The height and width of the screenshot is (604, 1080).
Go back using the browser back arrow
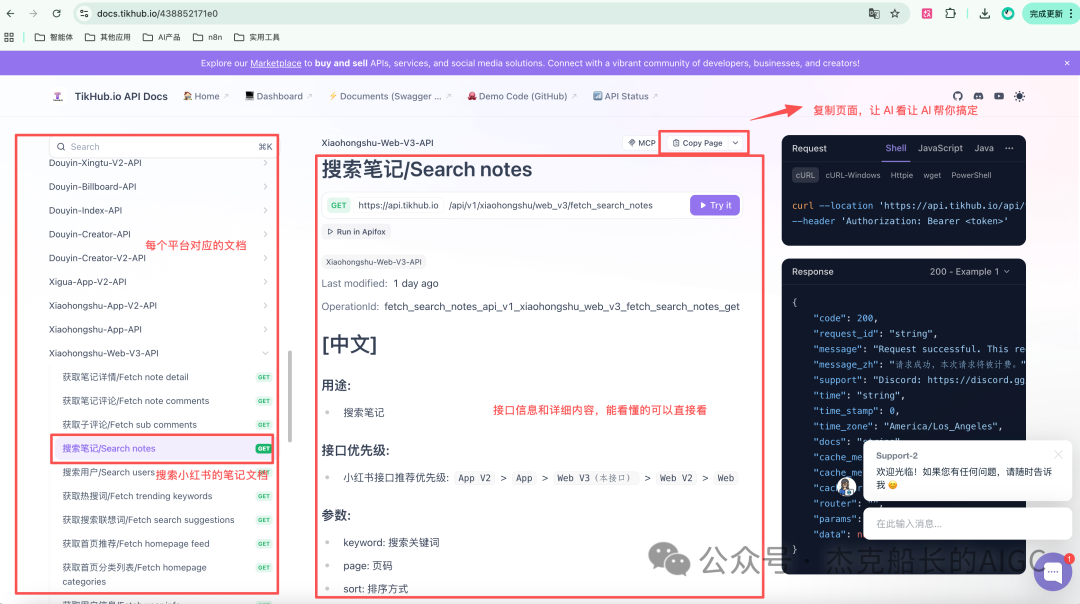pos(10,14)
